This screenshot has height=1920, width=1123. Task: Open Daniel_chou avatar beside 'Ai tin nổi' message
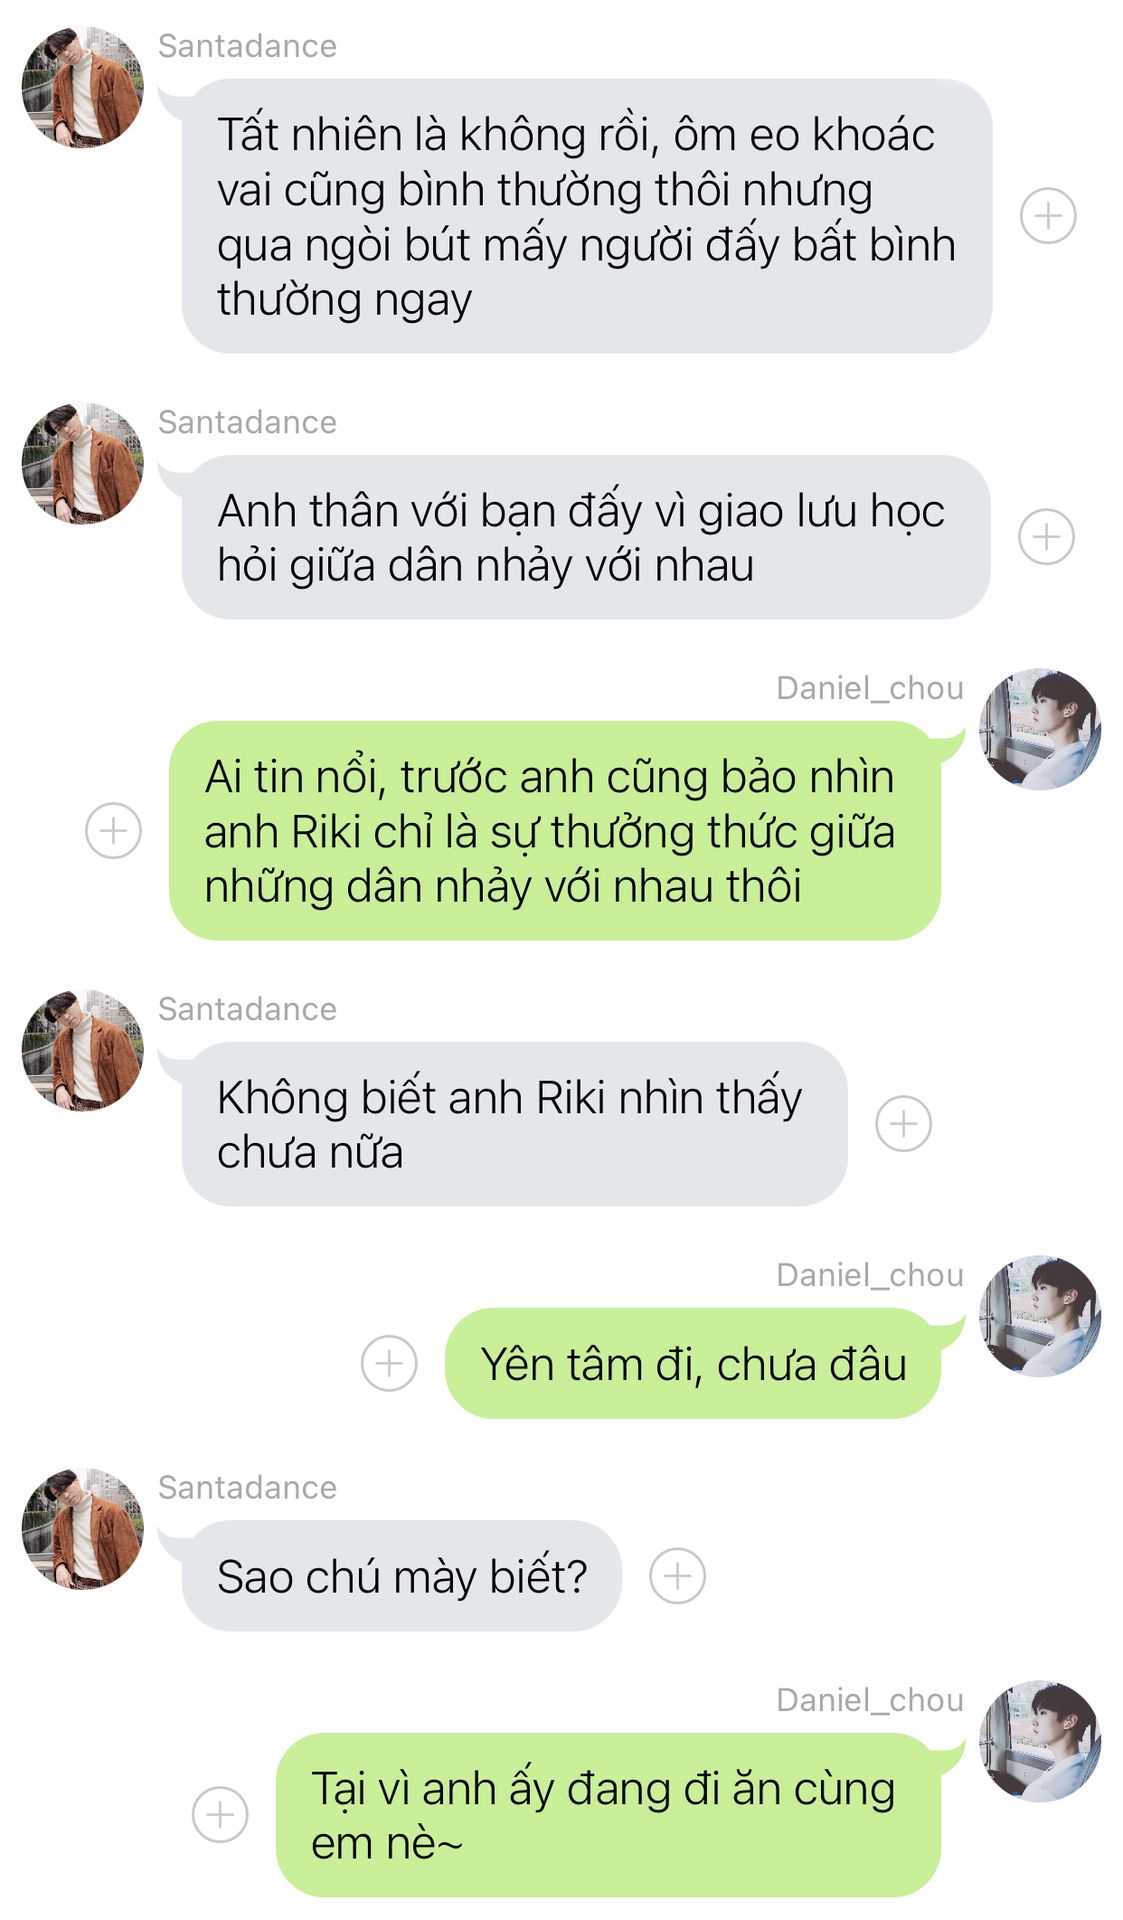pos(1040,730)
